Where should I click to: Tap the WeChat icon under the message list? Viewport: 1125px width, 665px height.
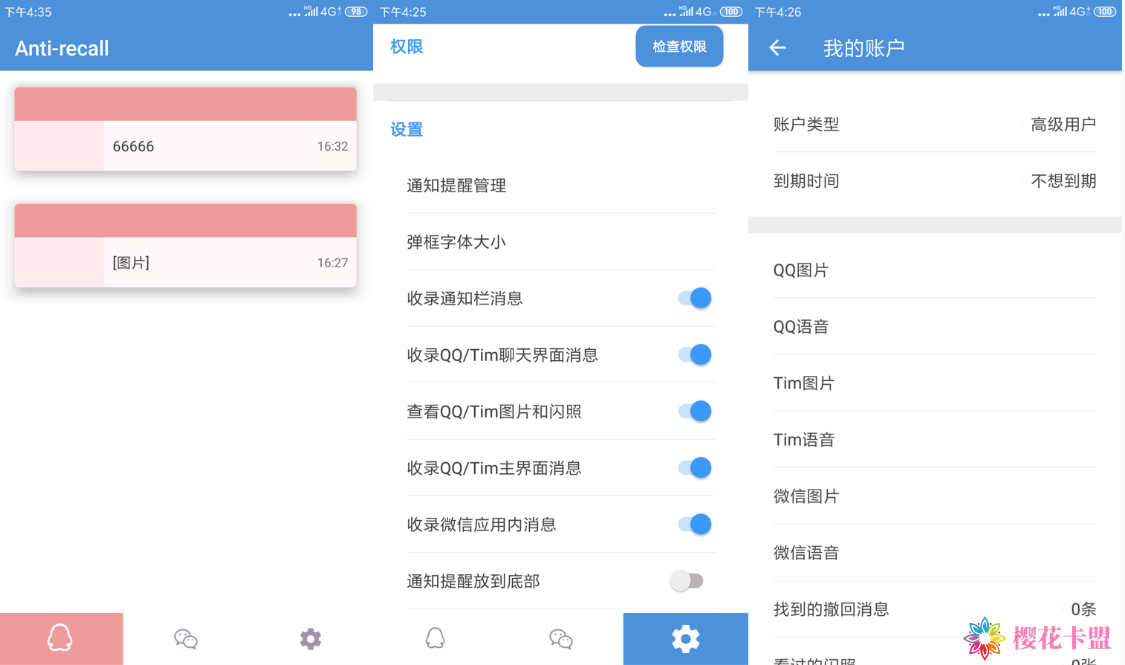point(186,638)
